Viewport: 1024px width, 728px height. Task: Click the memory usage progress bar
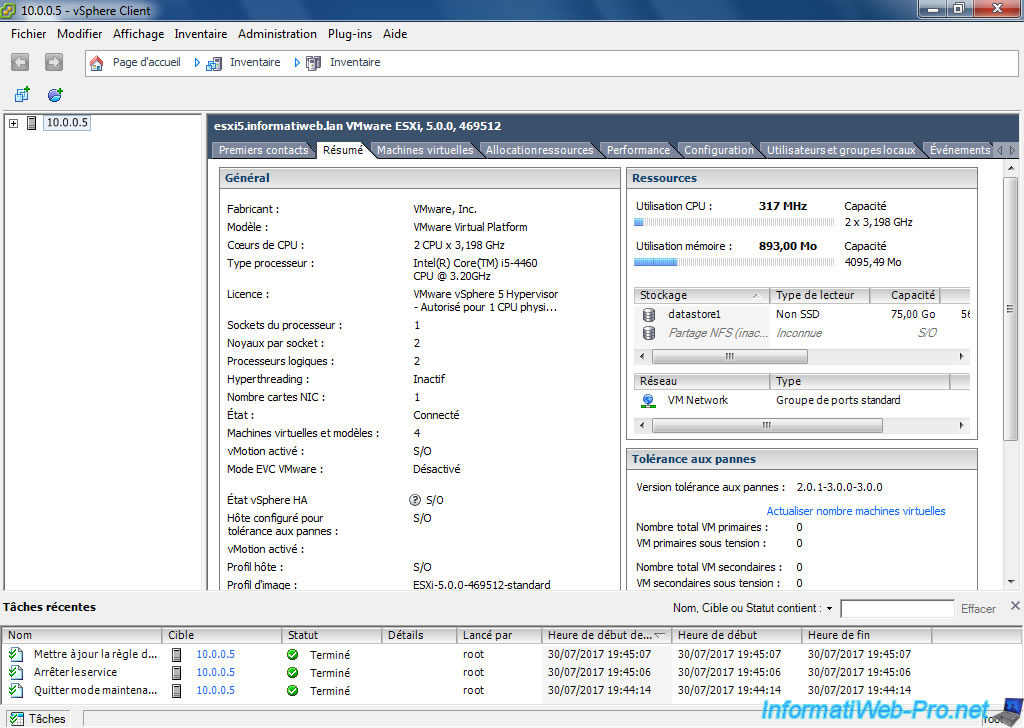pyautogui.click(x=734, y=262)
